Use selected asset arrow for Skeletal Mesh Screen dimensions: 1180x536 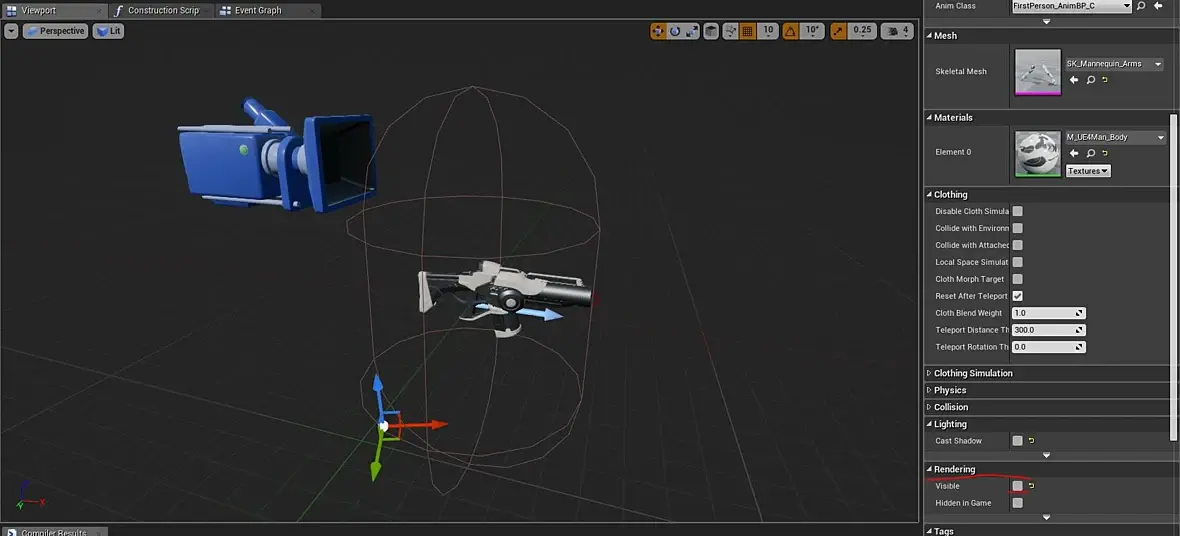[x=1074, y=80]
